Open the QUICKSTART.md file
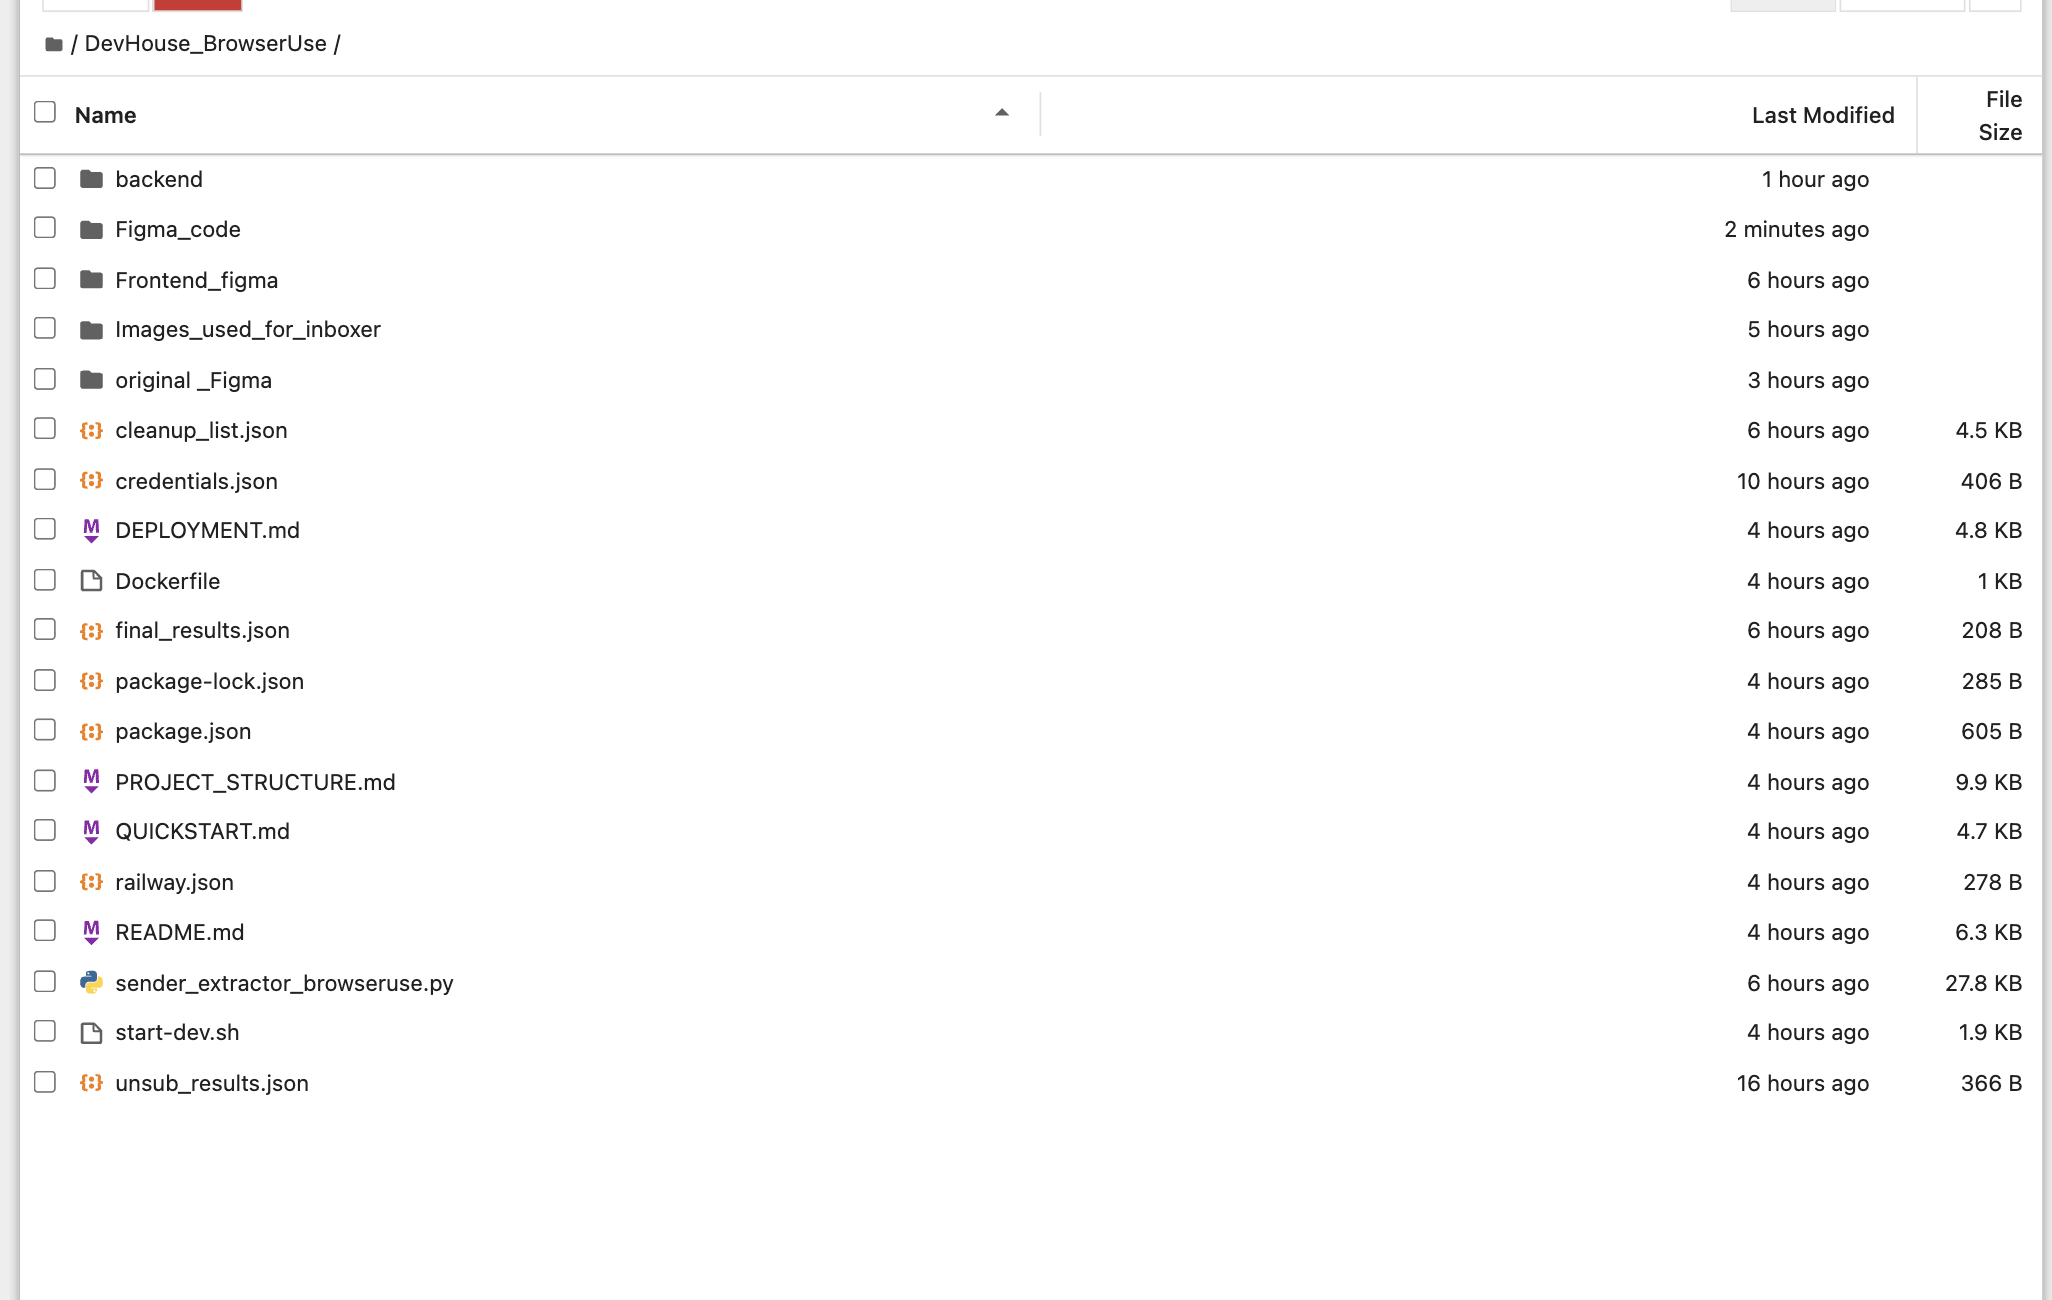The width and height of the screenshot is (2052, 1300). [202, 831]
